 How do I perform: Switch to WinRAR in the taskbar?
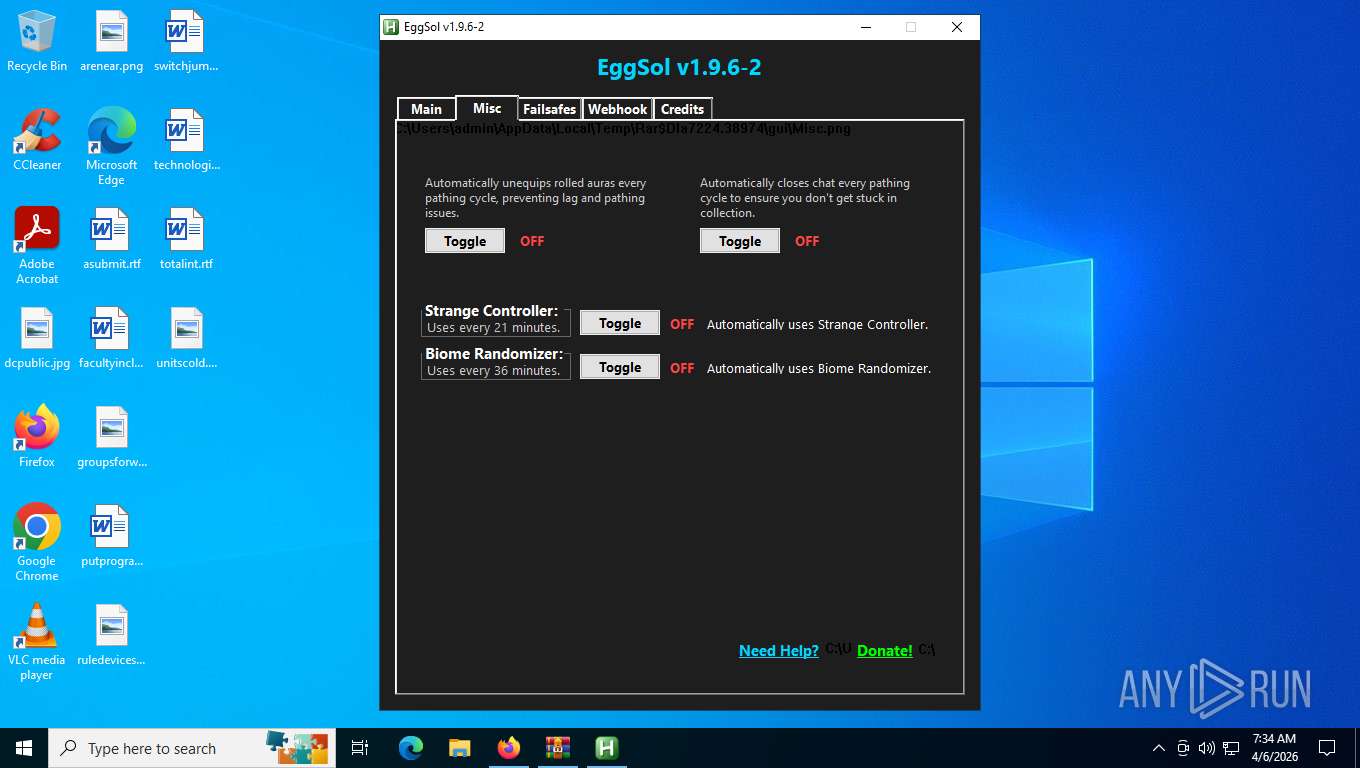click(x=558, y=748)
